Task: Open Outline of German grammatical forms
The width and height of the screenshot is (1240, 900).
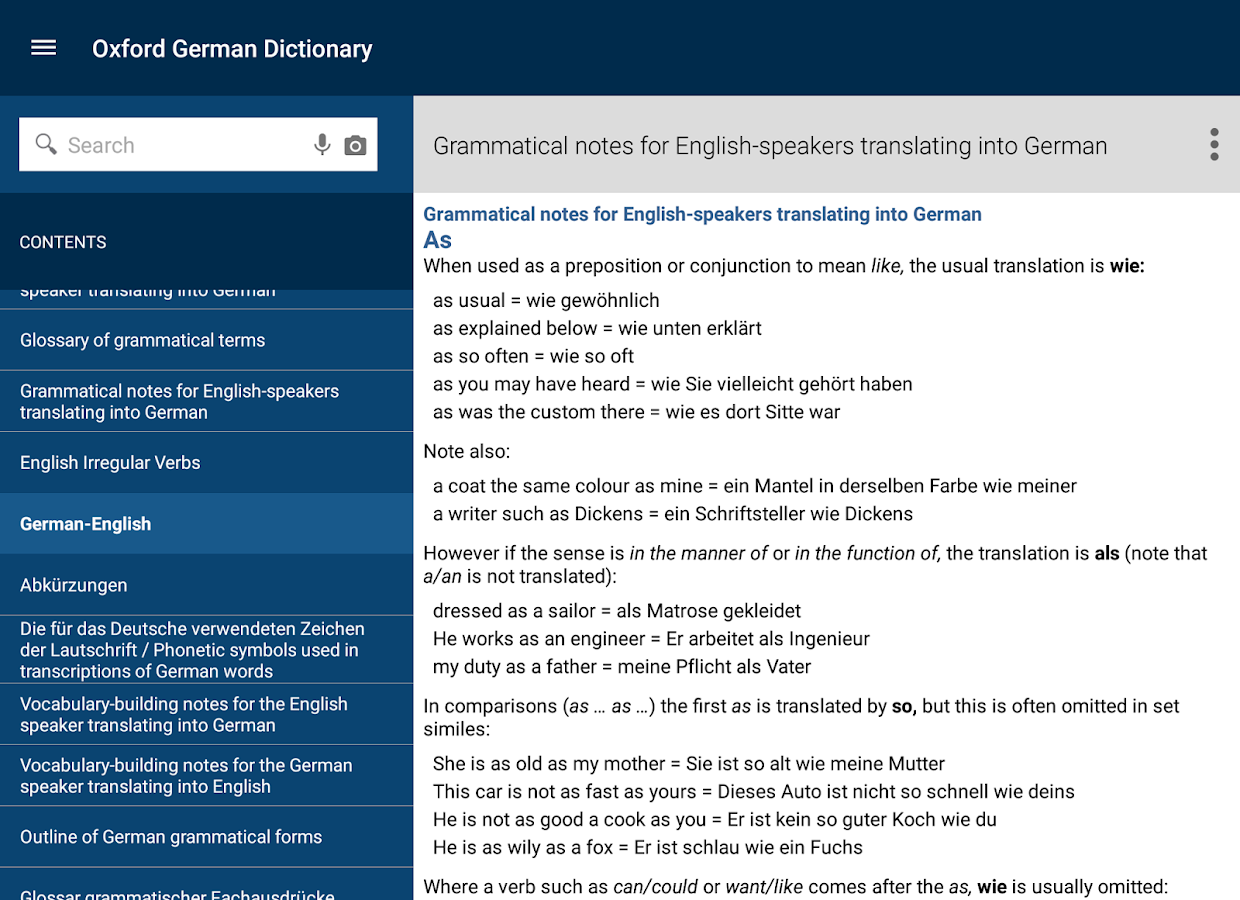Action: tap(206, 837)
